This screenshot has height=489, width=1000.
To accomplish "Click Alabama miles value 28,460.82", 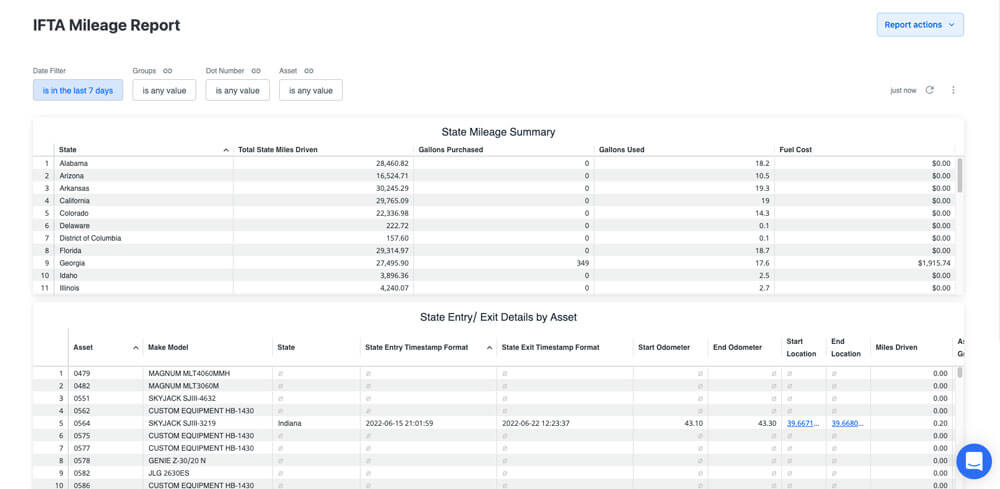I will [392, 163].
